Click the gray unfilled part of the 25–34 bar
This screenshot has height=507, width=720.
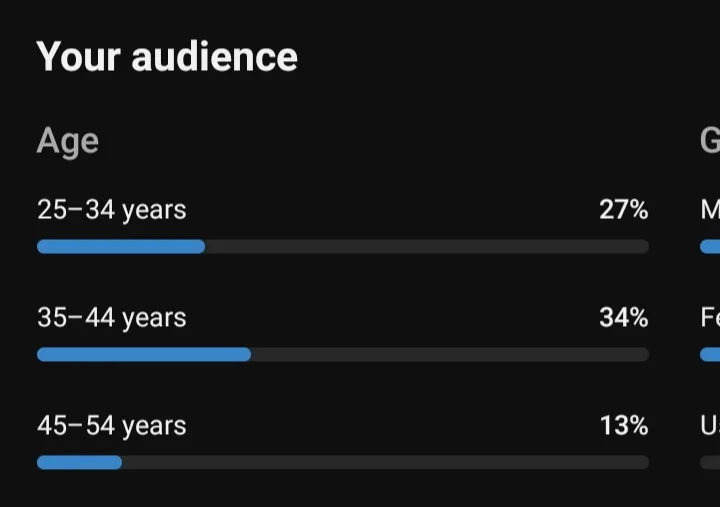point(427,247)
